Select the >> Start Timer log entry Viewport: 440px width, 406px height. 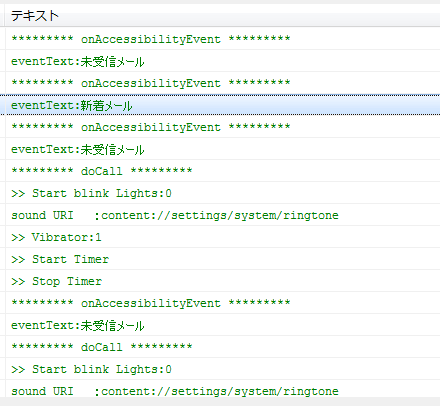click(223, 259)
